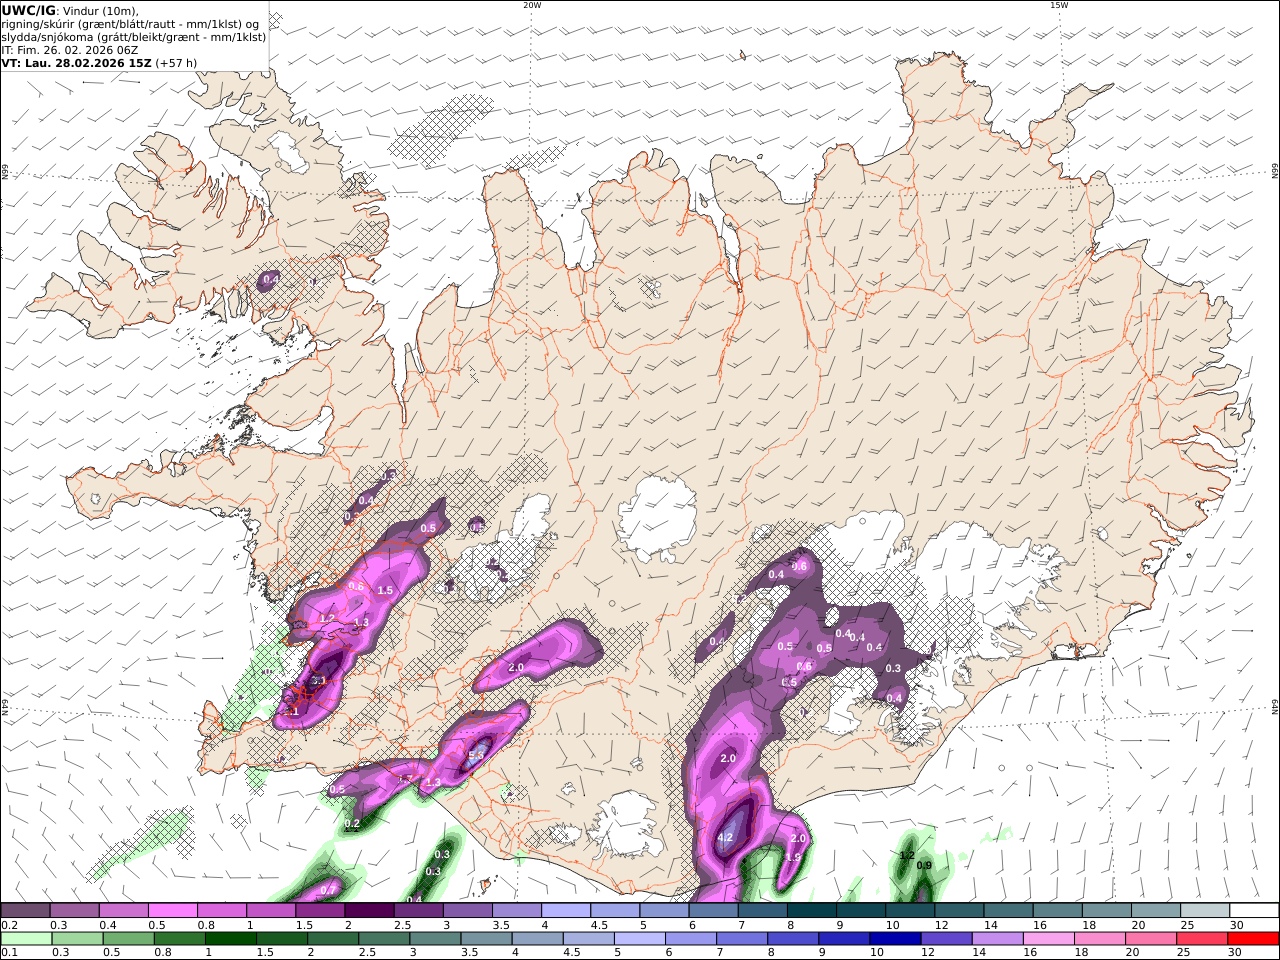The width and height of the screenshot is (1280, 960).
Task: Click the black '0.9' value over the sea
Action: (925, 866)
